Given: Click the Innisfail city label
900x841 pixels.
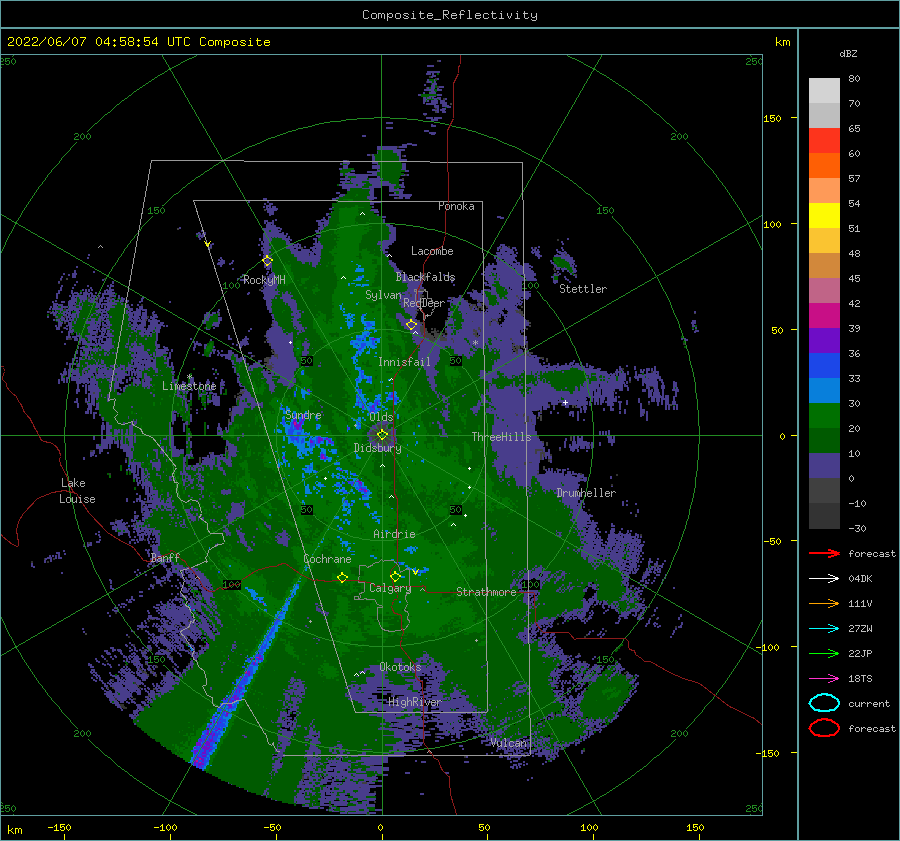Looking at the screenshot, I should coord(404,362).
